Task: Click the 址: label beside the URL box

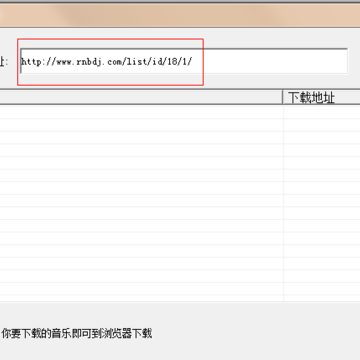Action: click(x=4, y=62)
